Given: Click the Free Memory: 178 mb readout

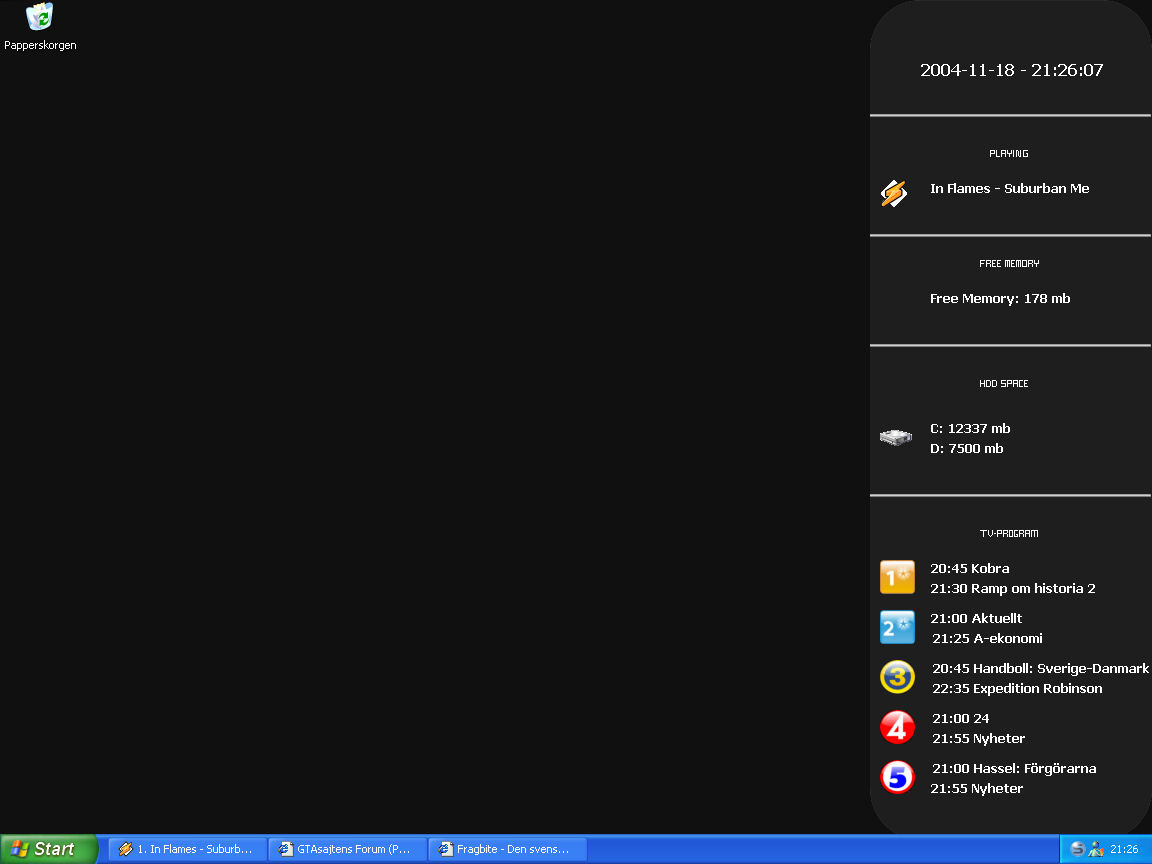Looking at the screenshot, I should point(1000,299).
